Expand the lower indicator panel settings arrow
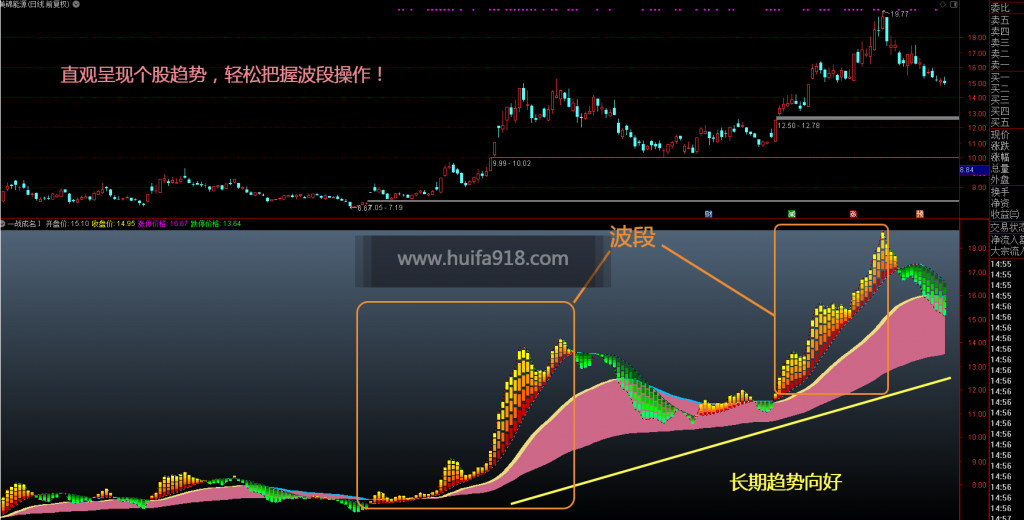The height and width of the screenshot is (520, 1024). [x=4, y=223]
